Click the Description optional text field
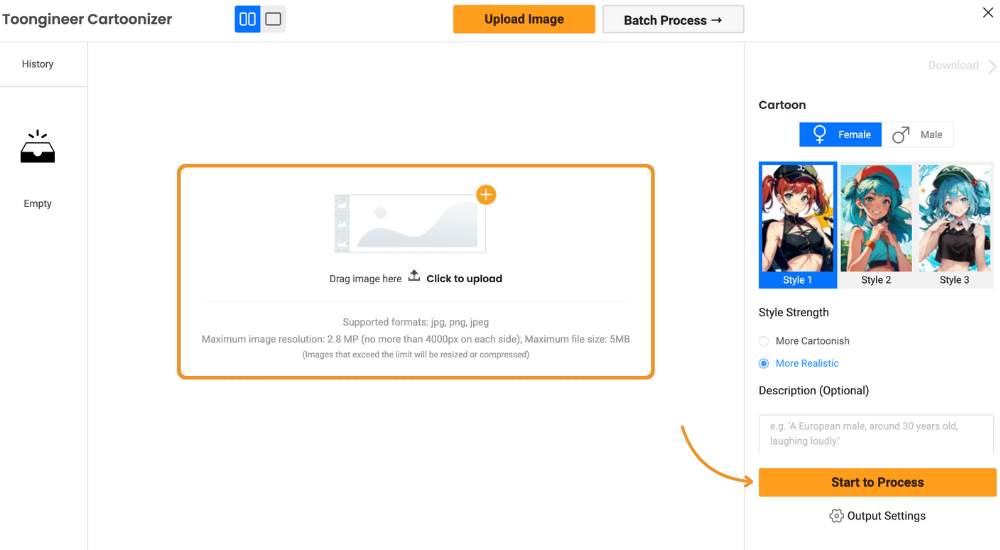 [x=876, y=434]
